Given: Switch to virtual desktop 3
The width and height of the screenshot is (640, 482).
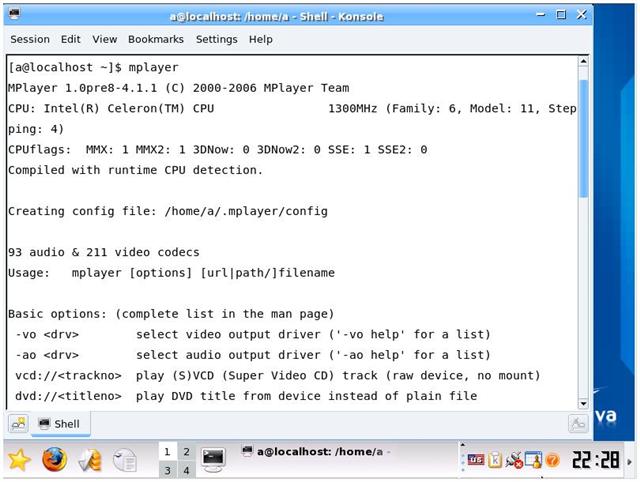Looking at the screenshot, I should tap(167, 470).
